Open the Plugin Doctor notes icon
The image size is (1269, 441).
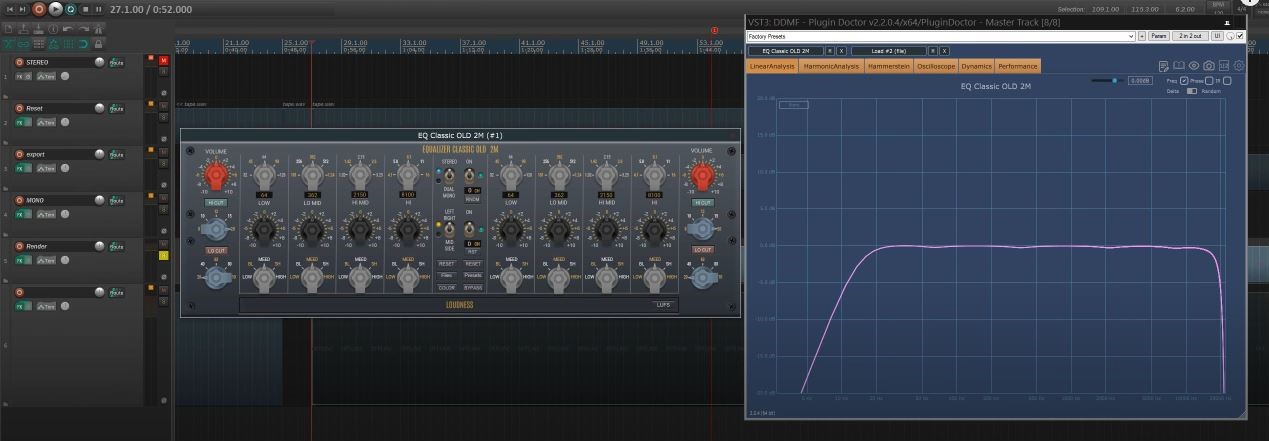(x=1163, y=66)
